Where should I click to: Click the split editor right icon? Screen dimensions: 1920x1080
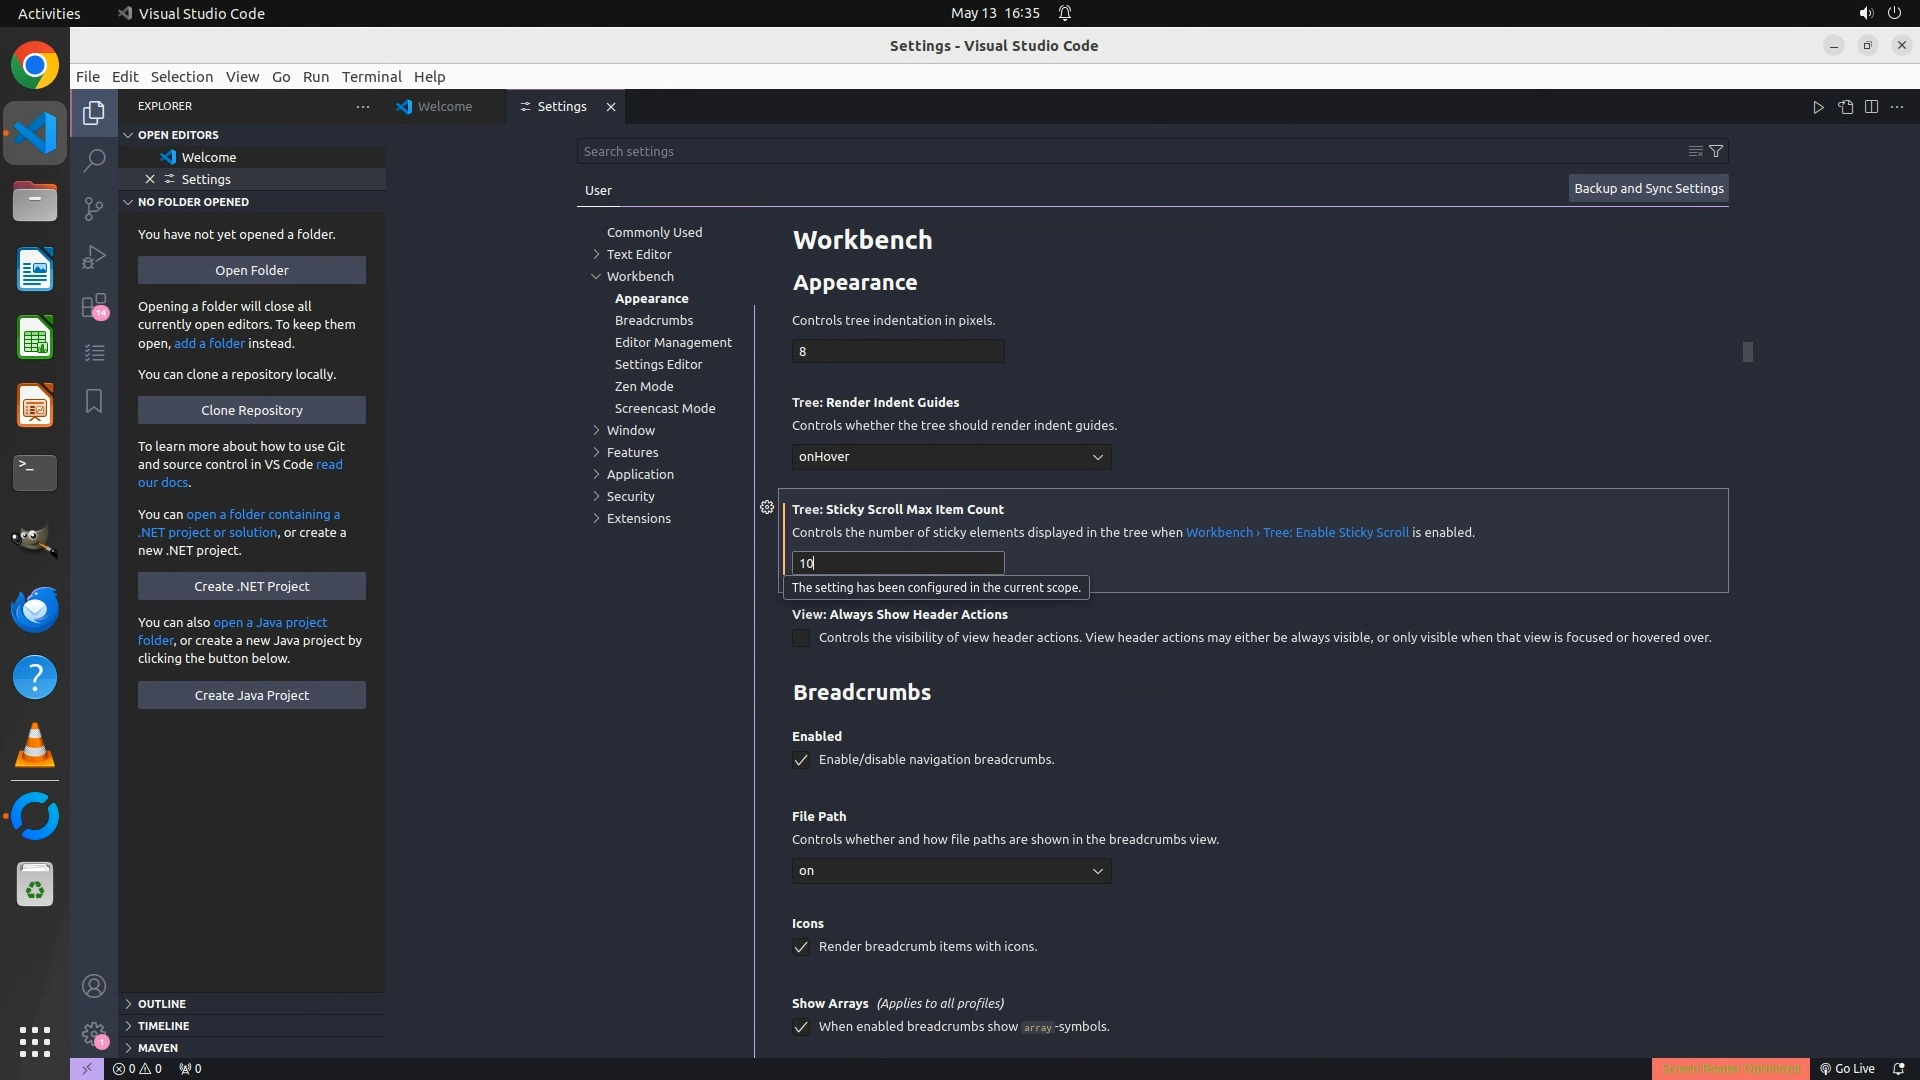pos(1871,107)
